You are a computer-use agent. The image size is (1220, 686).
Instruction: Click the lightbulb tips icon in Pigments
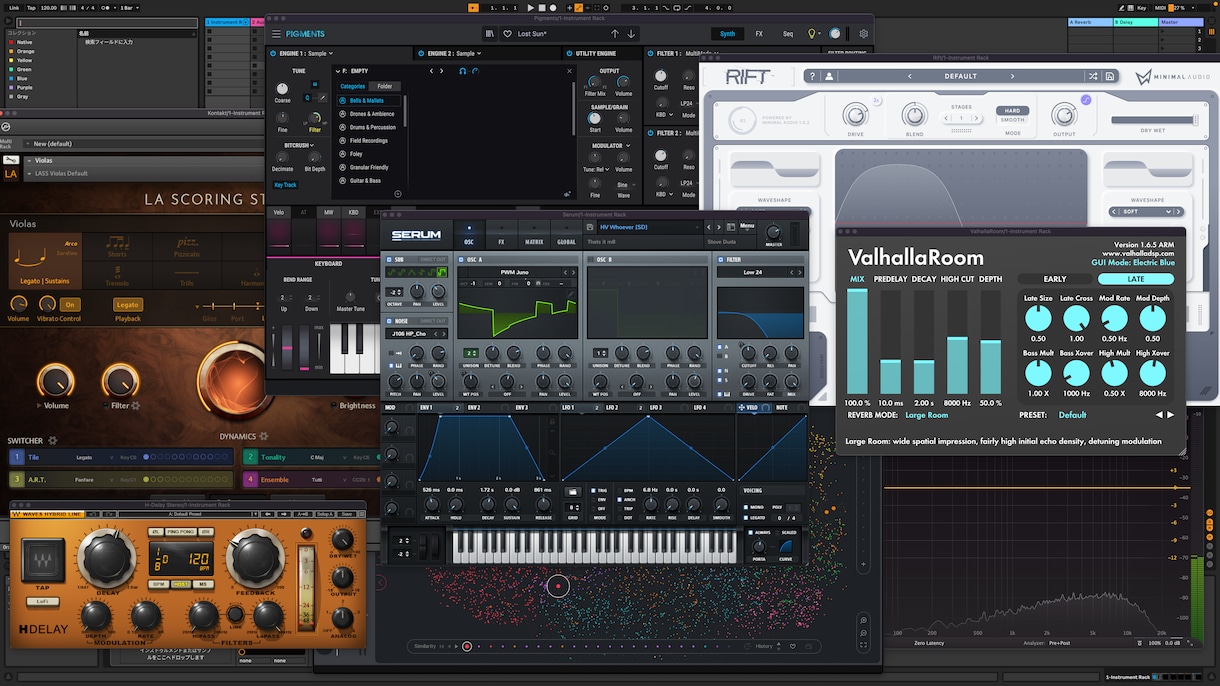point(812,34)
